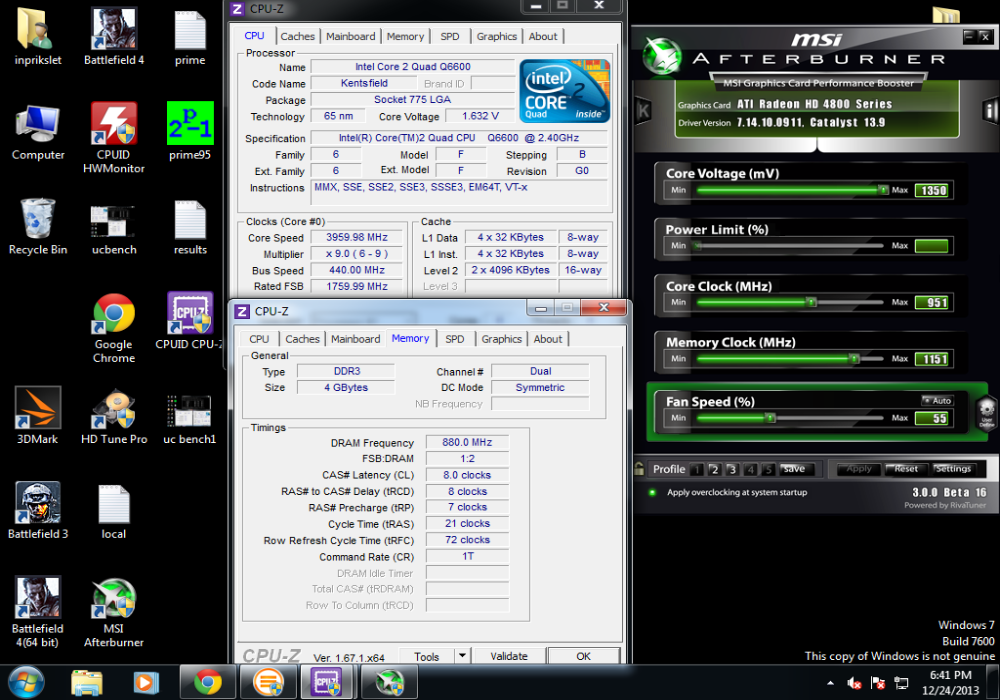The width and height of the screenshot is (1000, 700).
Task: Launch Battlefield 4 desktop shortcut
Action: coord(114,36)
